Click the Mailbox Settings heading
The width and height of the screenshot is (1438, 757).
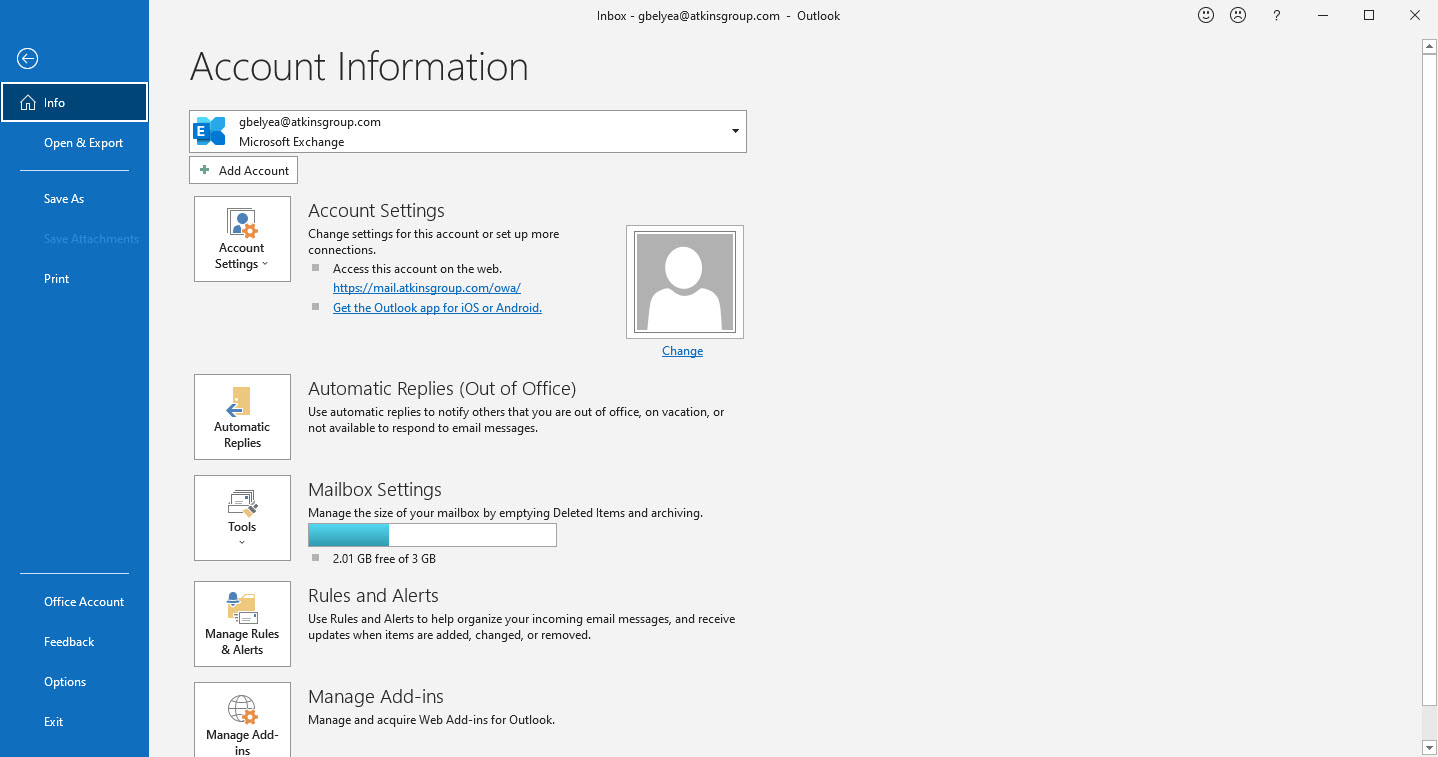coord(375,490)
